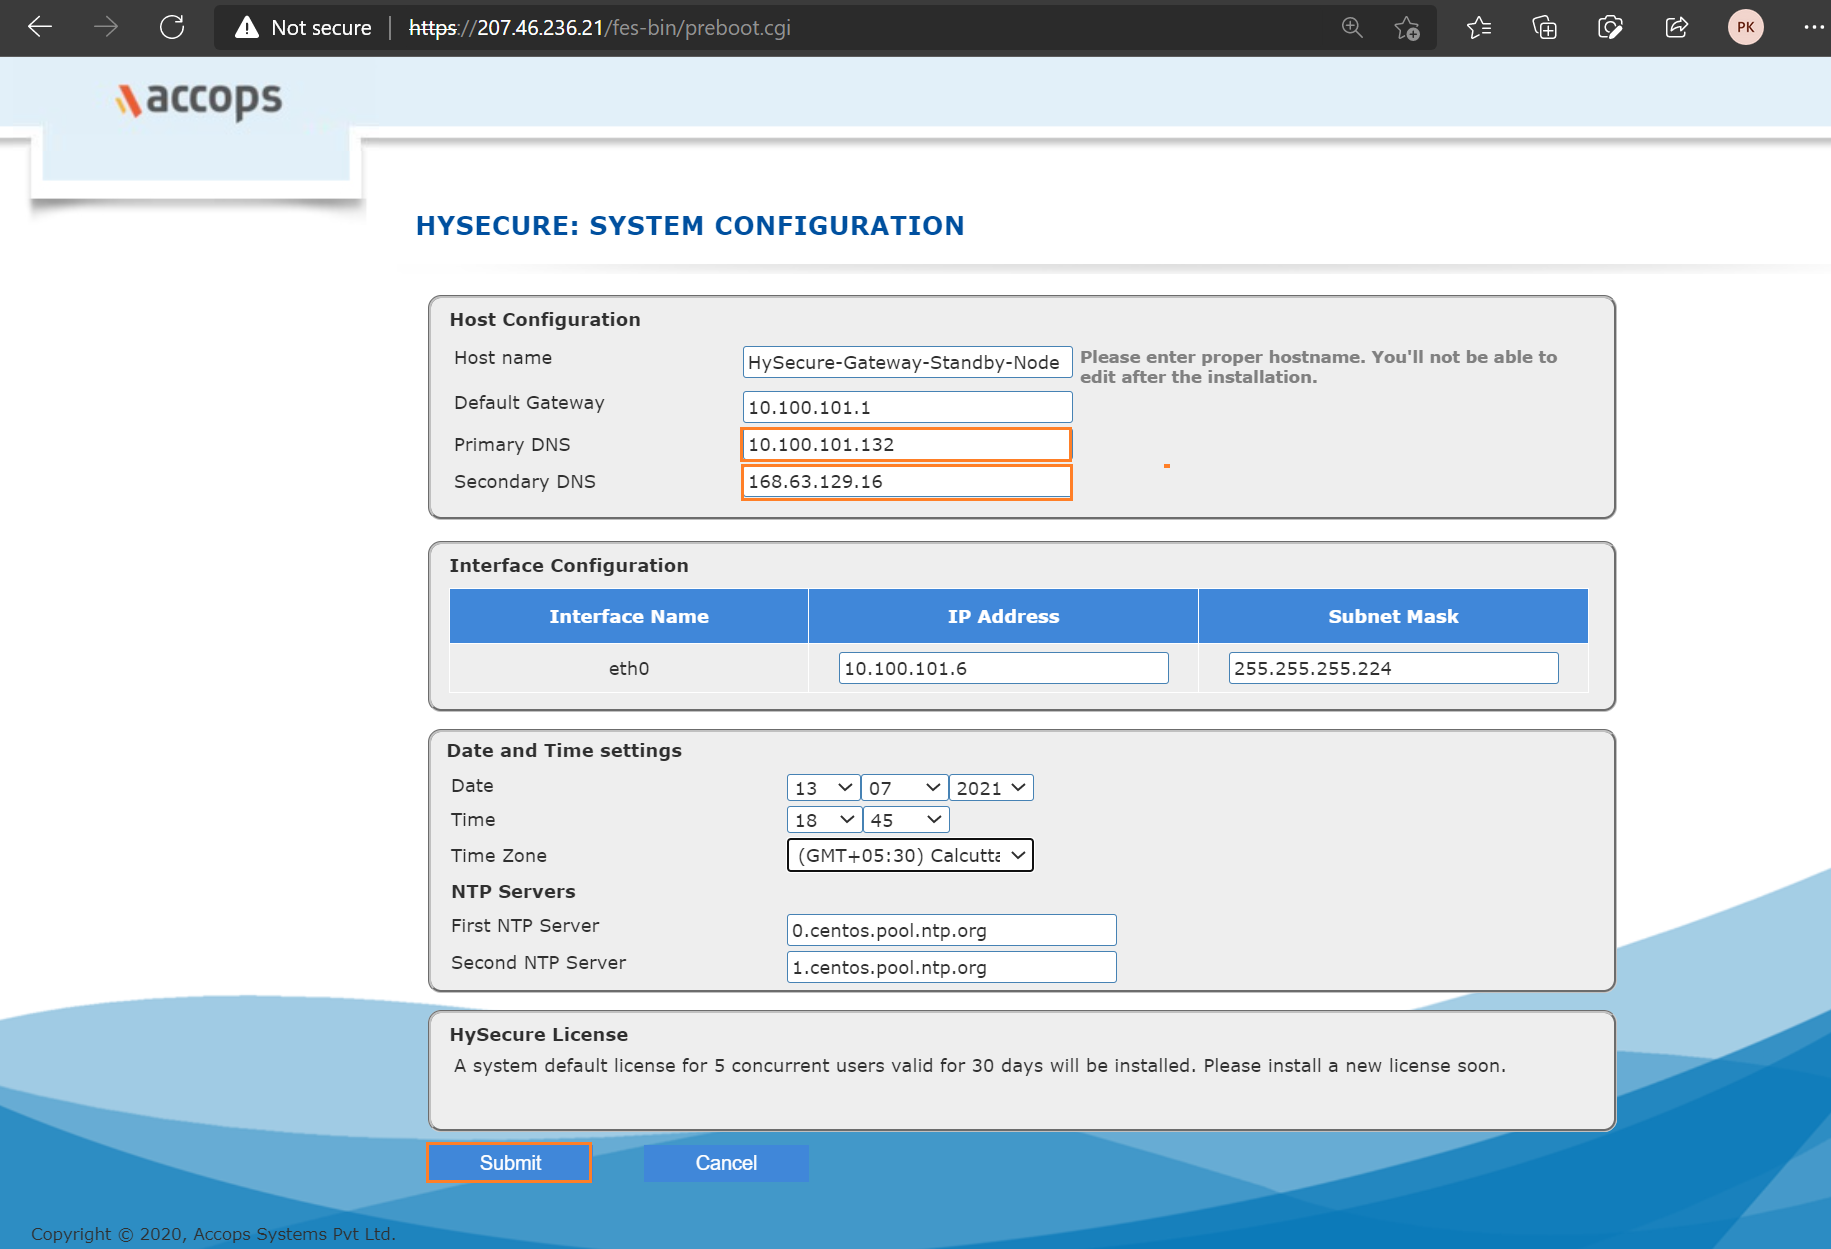Focus the Primary DNS field
Viewport: 1831px width, 1249px height.
click(906, 444)
